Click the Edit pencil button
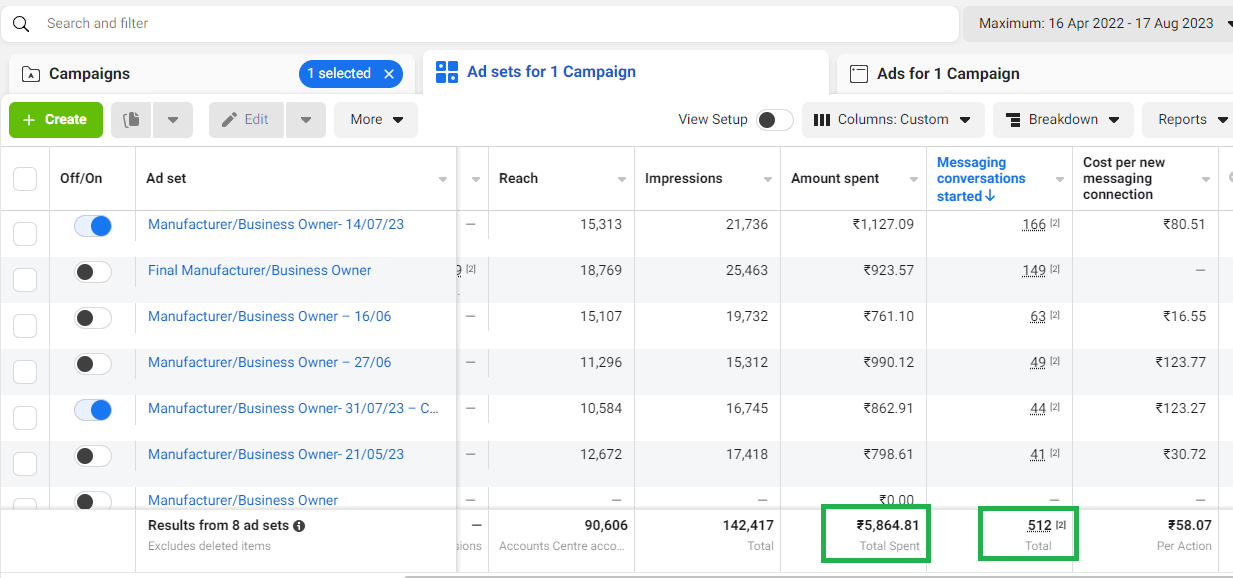The width and height of the screenshot is (1233, 578). 246,120
